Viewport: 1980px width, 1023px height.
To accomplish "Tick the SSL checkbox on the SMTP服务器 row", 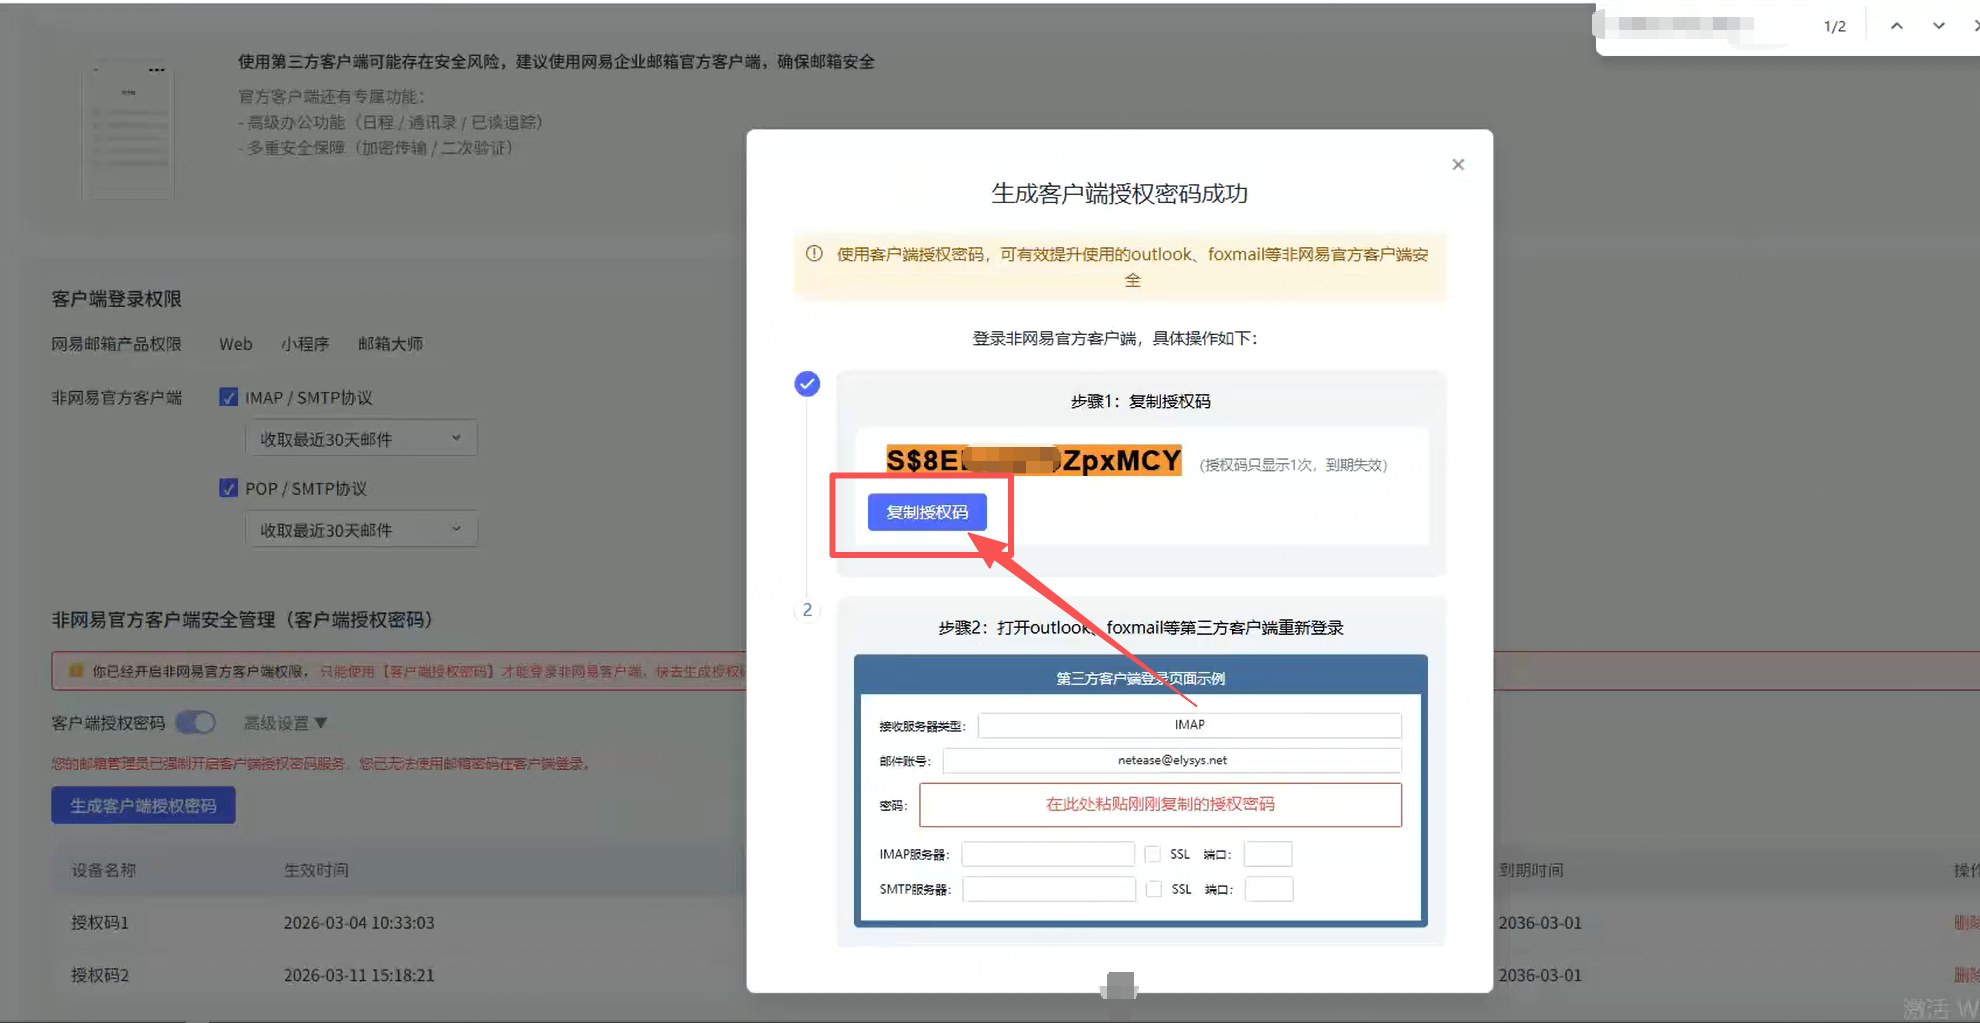I will 1154,889.
